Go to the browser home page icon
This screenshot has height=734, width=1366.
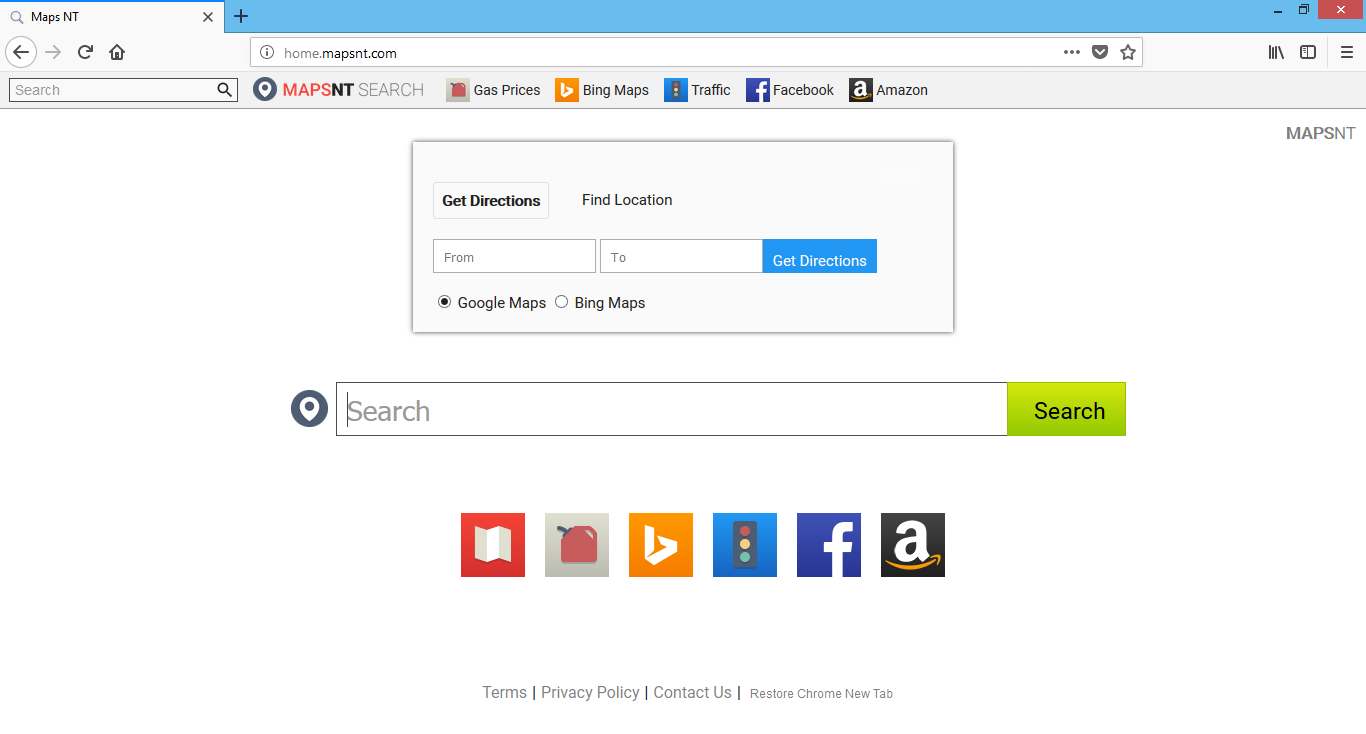tap(116, 52)
